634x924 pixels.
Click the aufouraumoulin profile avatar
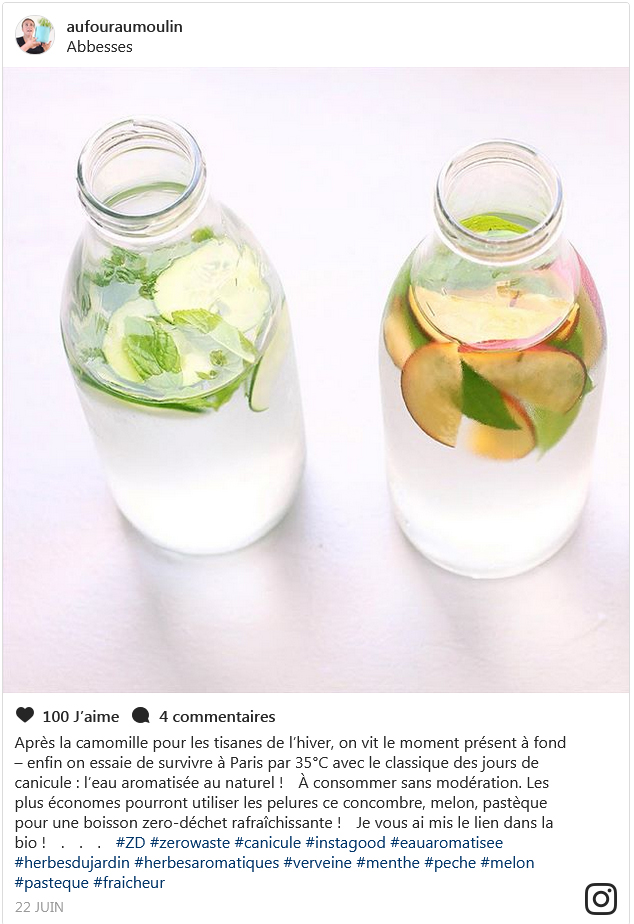[35, 35]
